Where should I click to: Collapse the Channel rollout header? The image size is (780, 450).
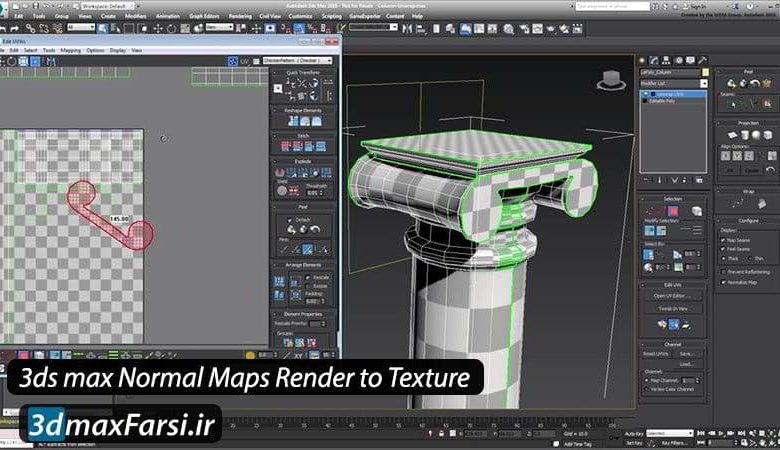pos(673,344)
